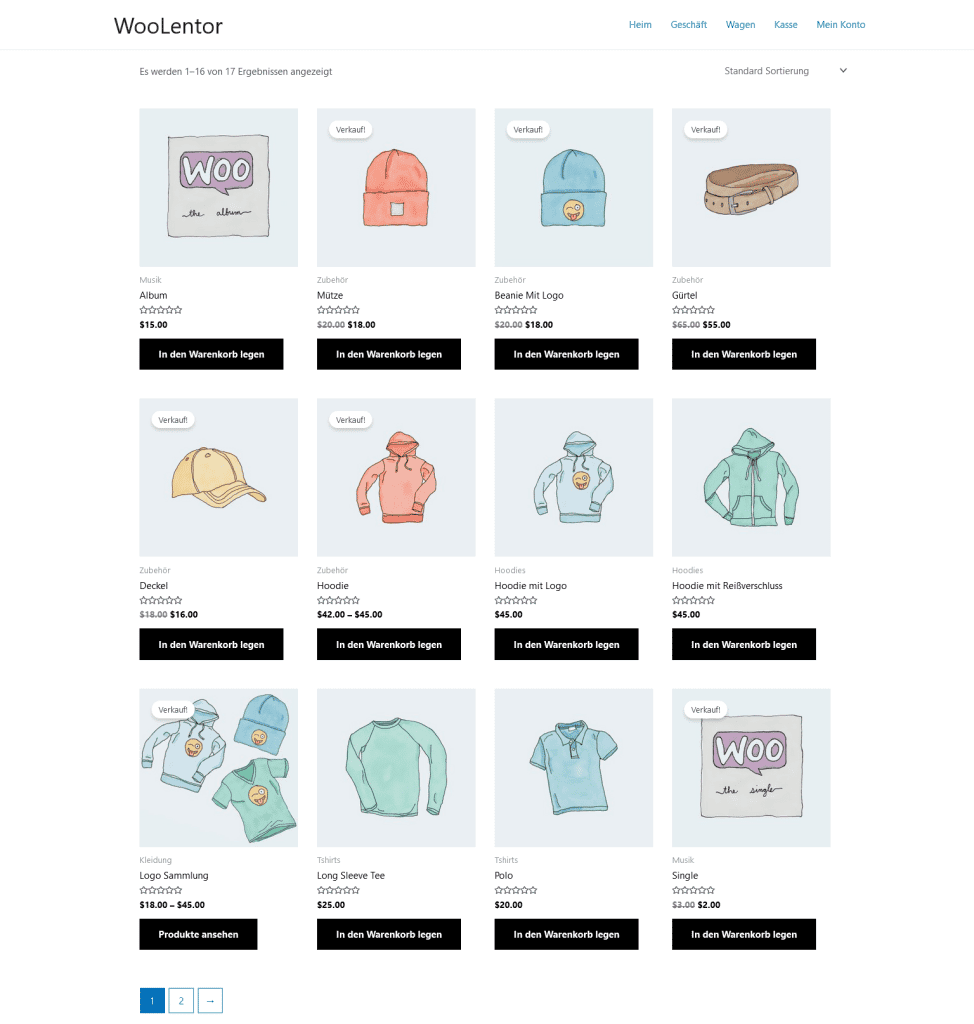This screenshot has width=974, height=1024.
Task: Click Produkte ansehen for Logo Sammlung
Action: pos(198,934)
